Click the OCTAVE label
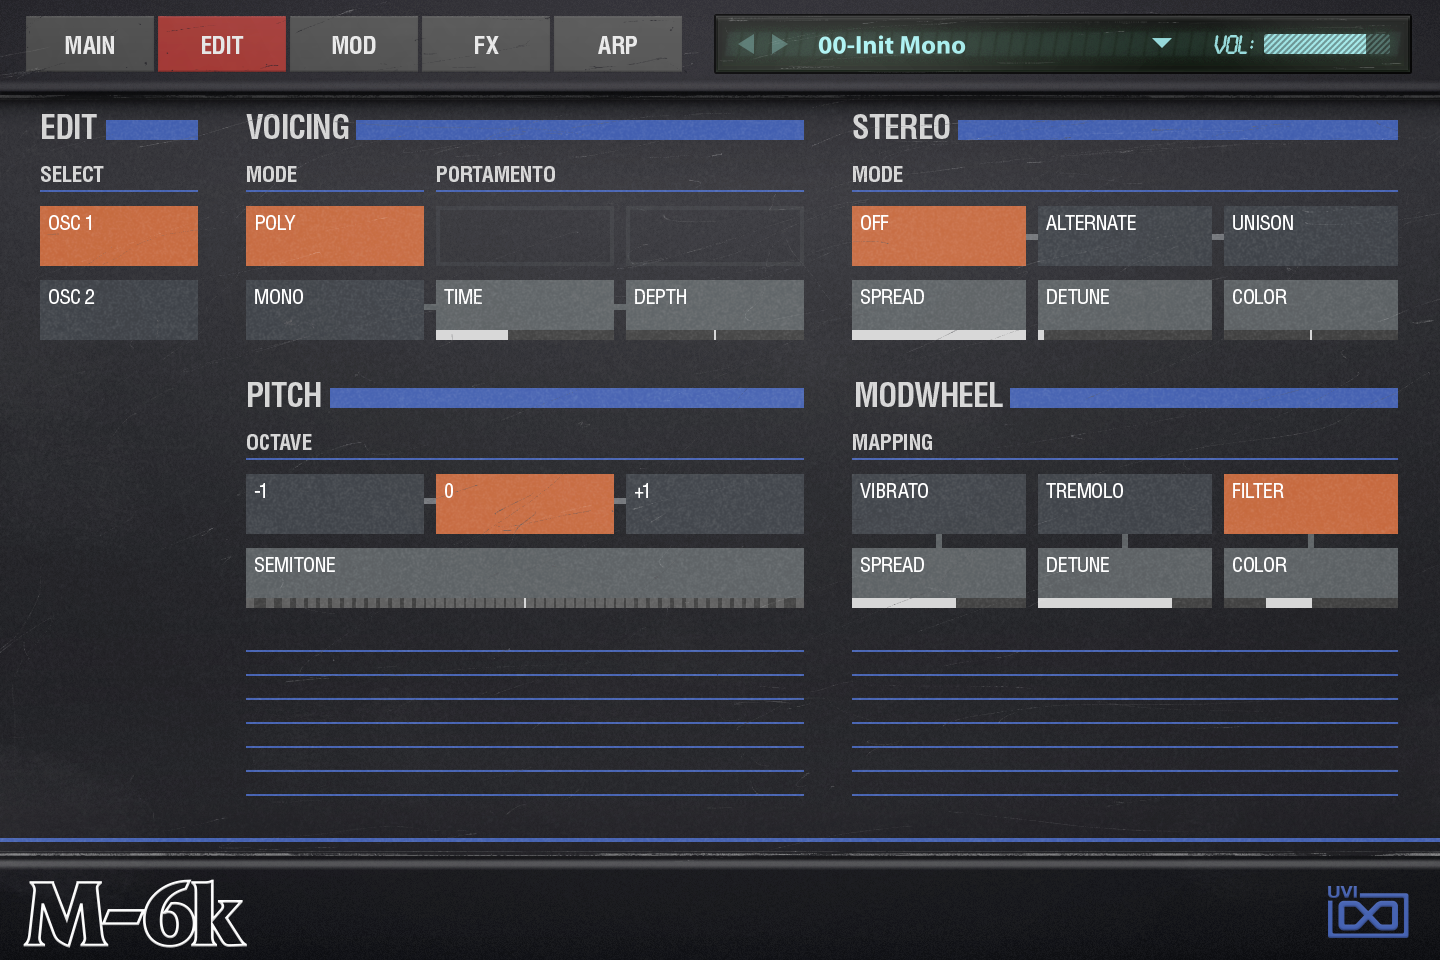1440x960 pixels. click(279, 442)
